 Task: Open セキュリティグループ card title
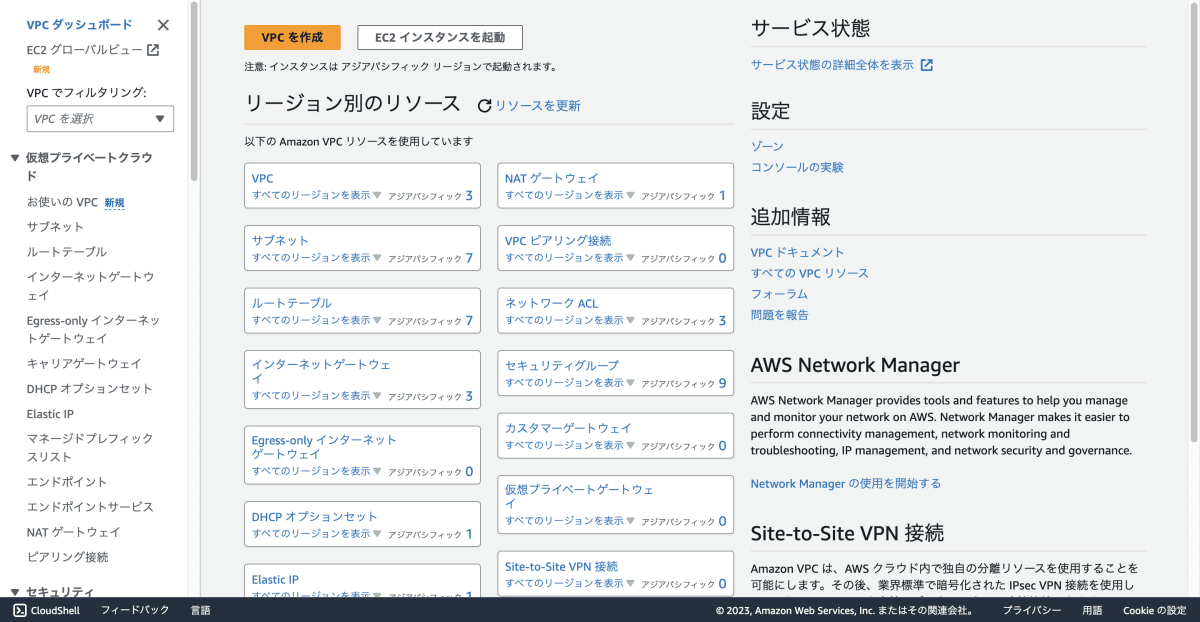562,366
